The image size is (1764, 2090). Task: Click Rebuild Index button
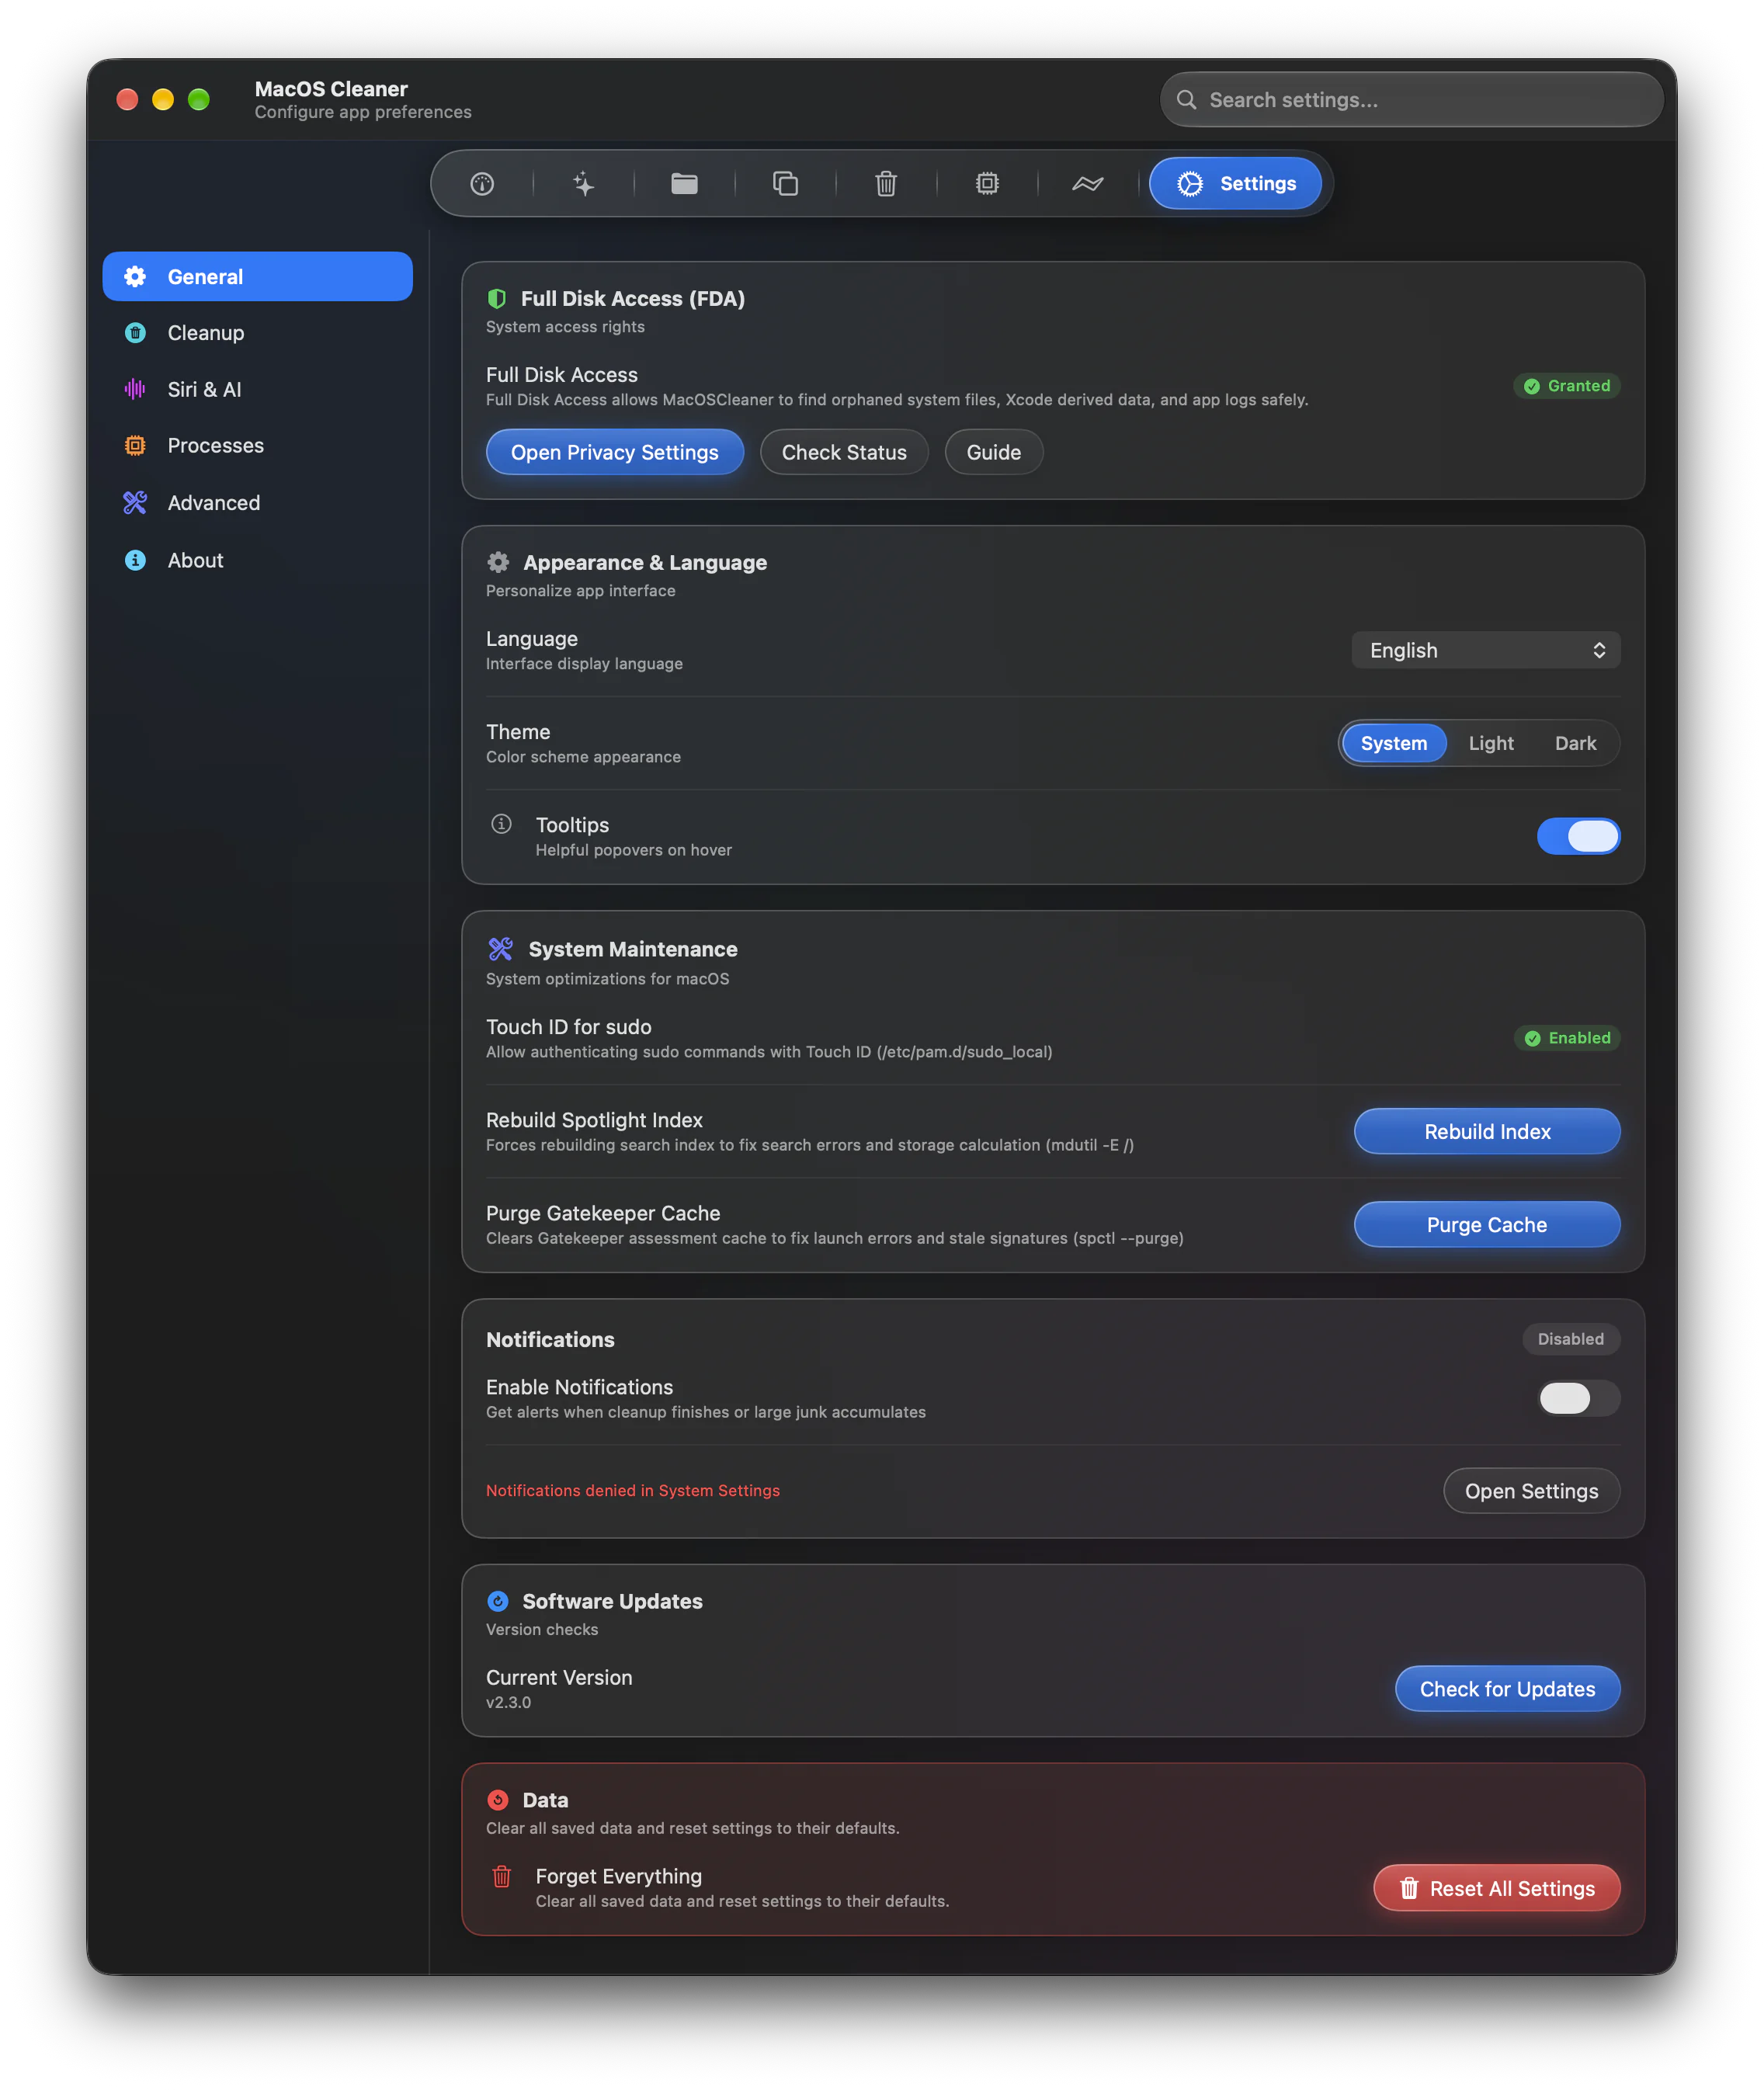pos(1487,1132)
